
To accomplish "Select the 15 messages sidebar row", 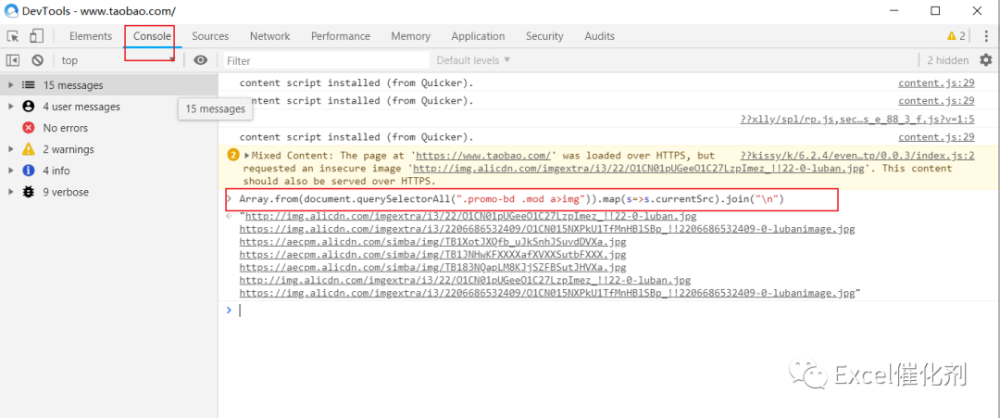I will point(109,85).
